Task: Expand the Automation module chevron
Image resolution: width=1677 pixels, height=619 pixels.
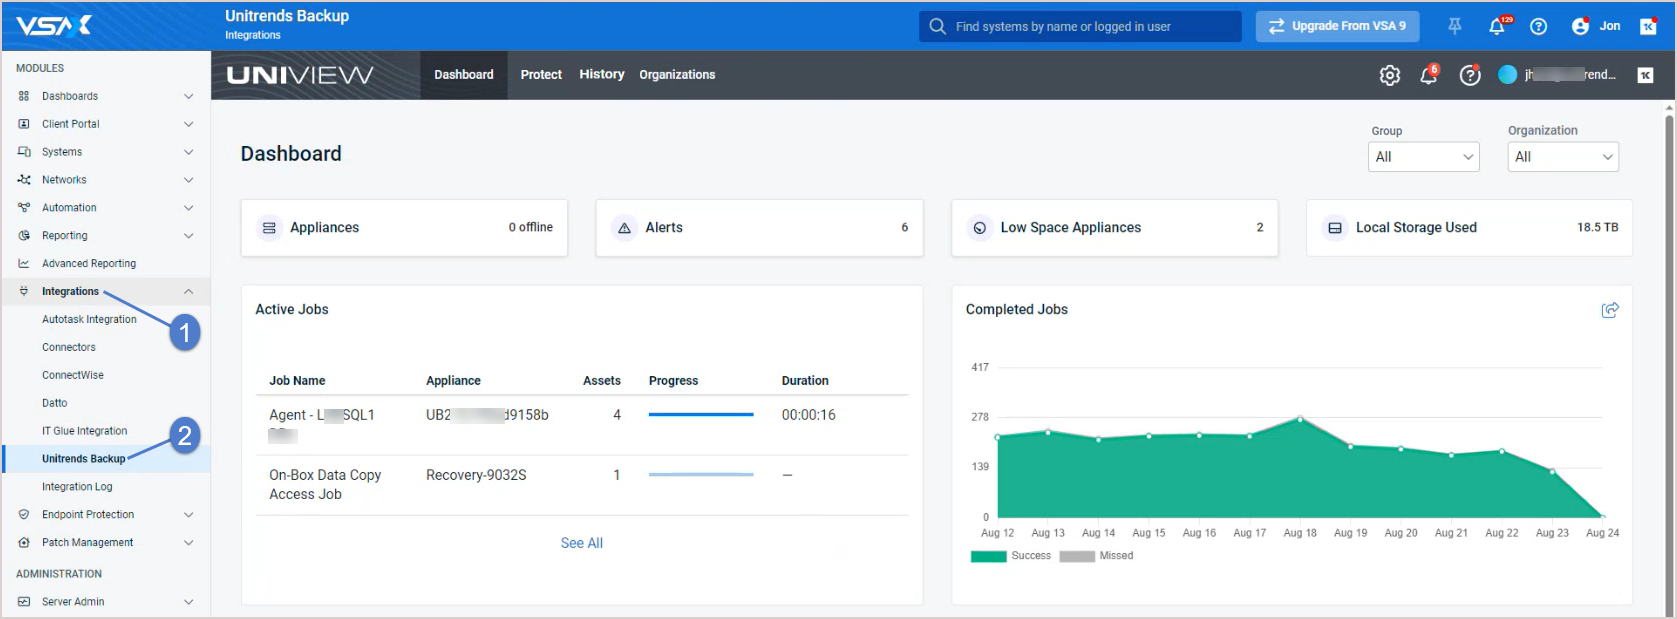Action: (188, 208)
